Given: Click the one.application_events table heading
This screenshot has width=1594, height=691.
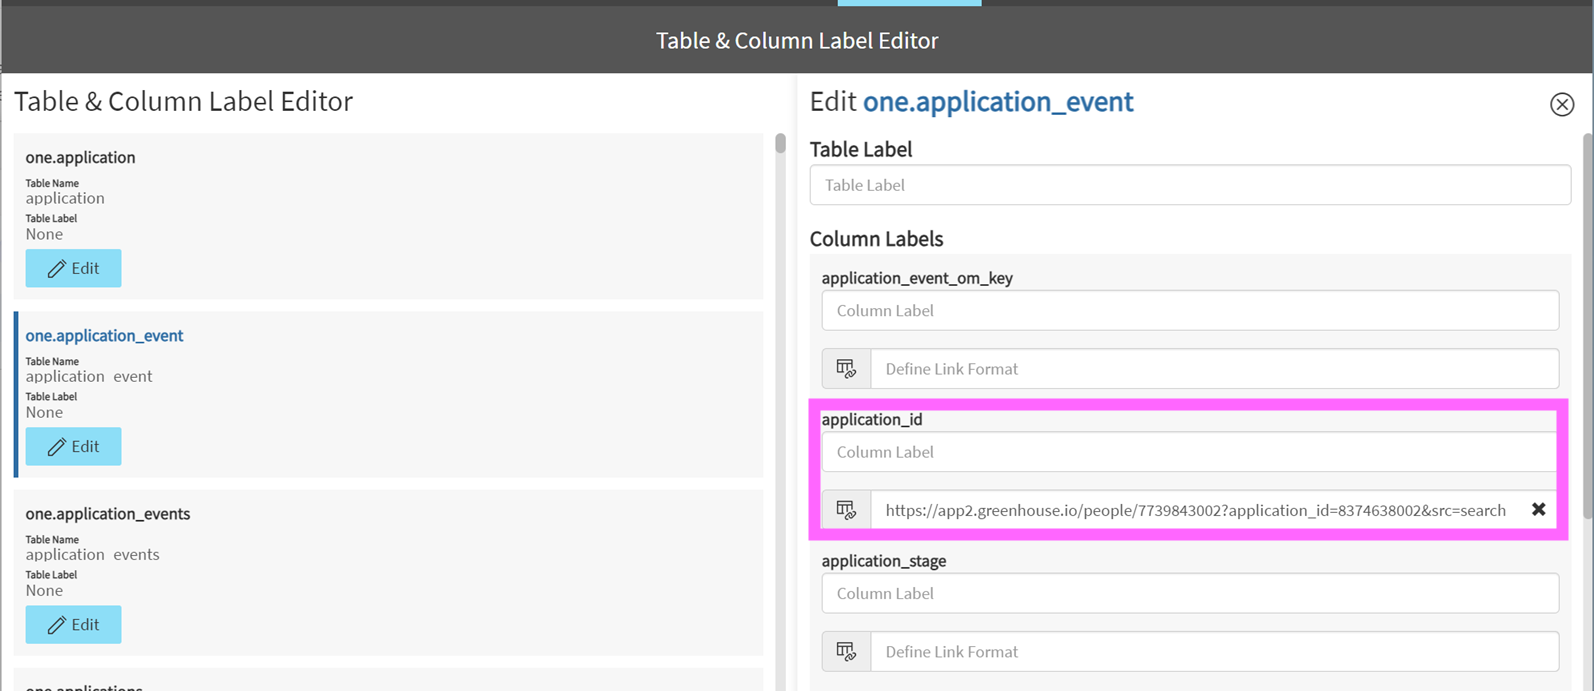Looking at the screenshot, I should tap(108, 513).
